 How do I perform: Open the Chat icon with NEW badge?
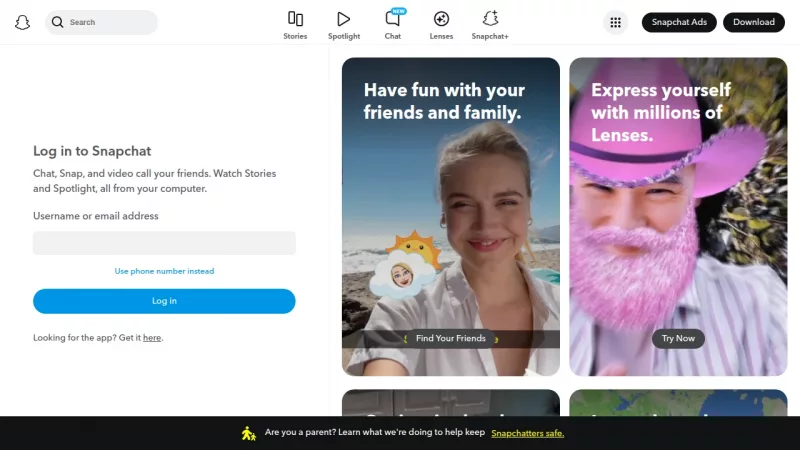click(393, 19)
